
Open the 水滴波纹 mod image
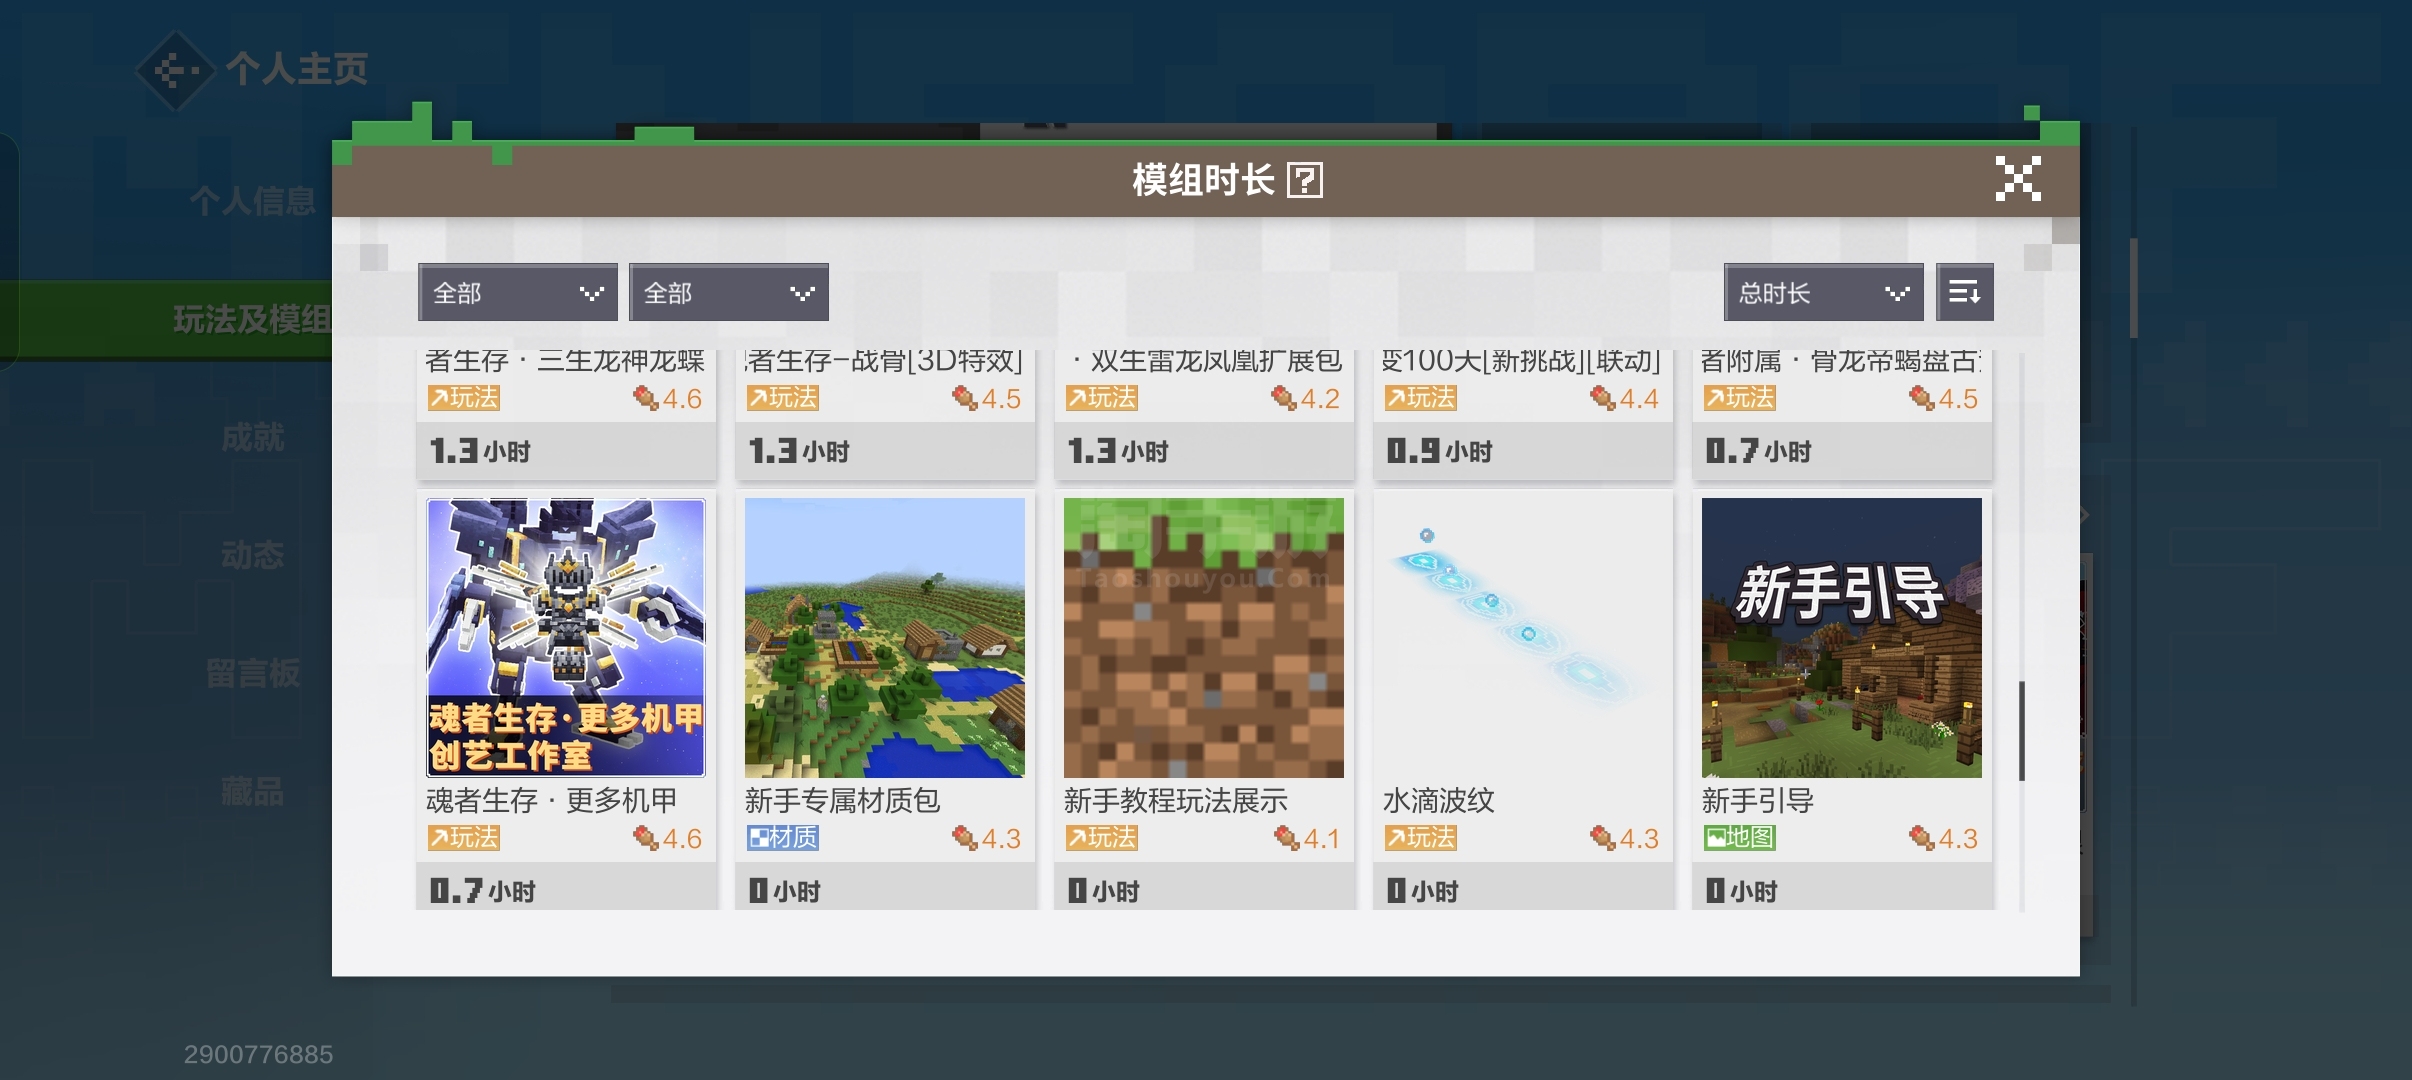pyautogui.click(x=1522, y=638)
